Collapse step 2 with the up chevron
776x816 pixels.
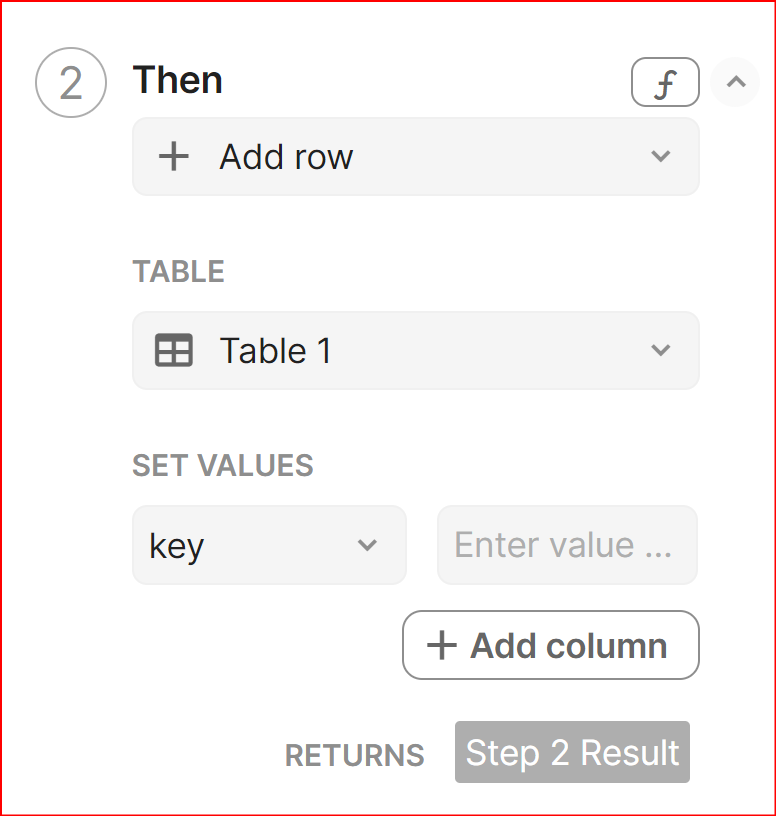tap(736, 82)
